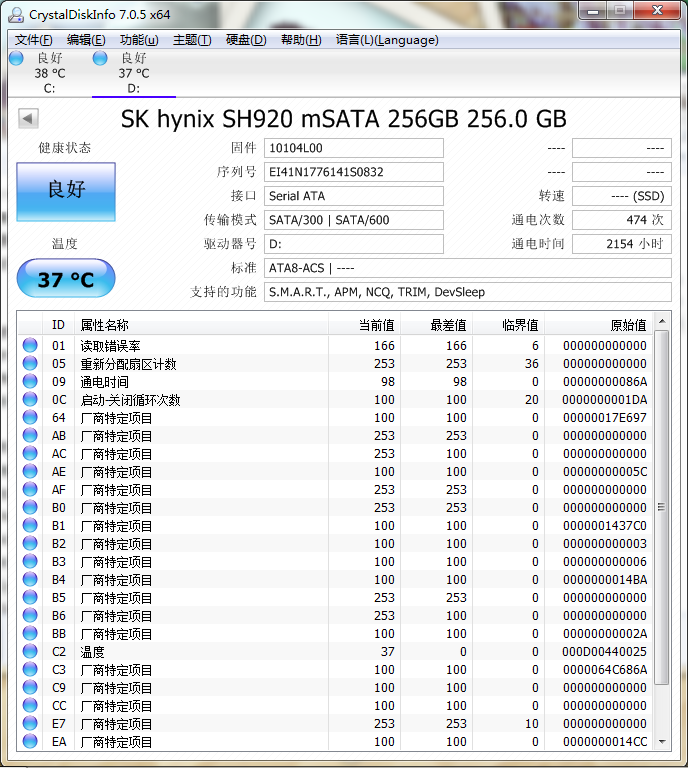Image resolution: width=689 pixels, height=768 pixels.
Task: Click the power on hours 2154 小时
Action: [x=621, y=244]
